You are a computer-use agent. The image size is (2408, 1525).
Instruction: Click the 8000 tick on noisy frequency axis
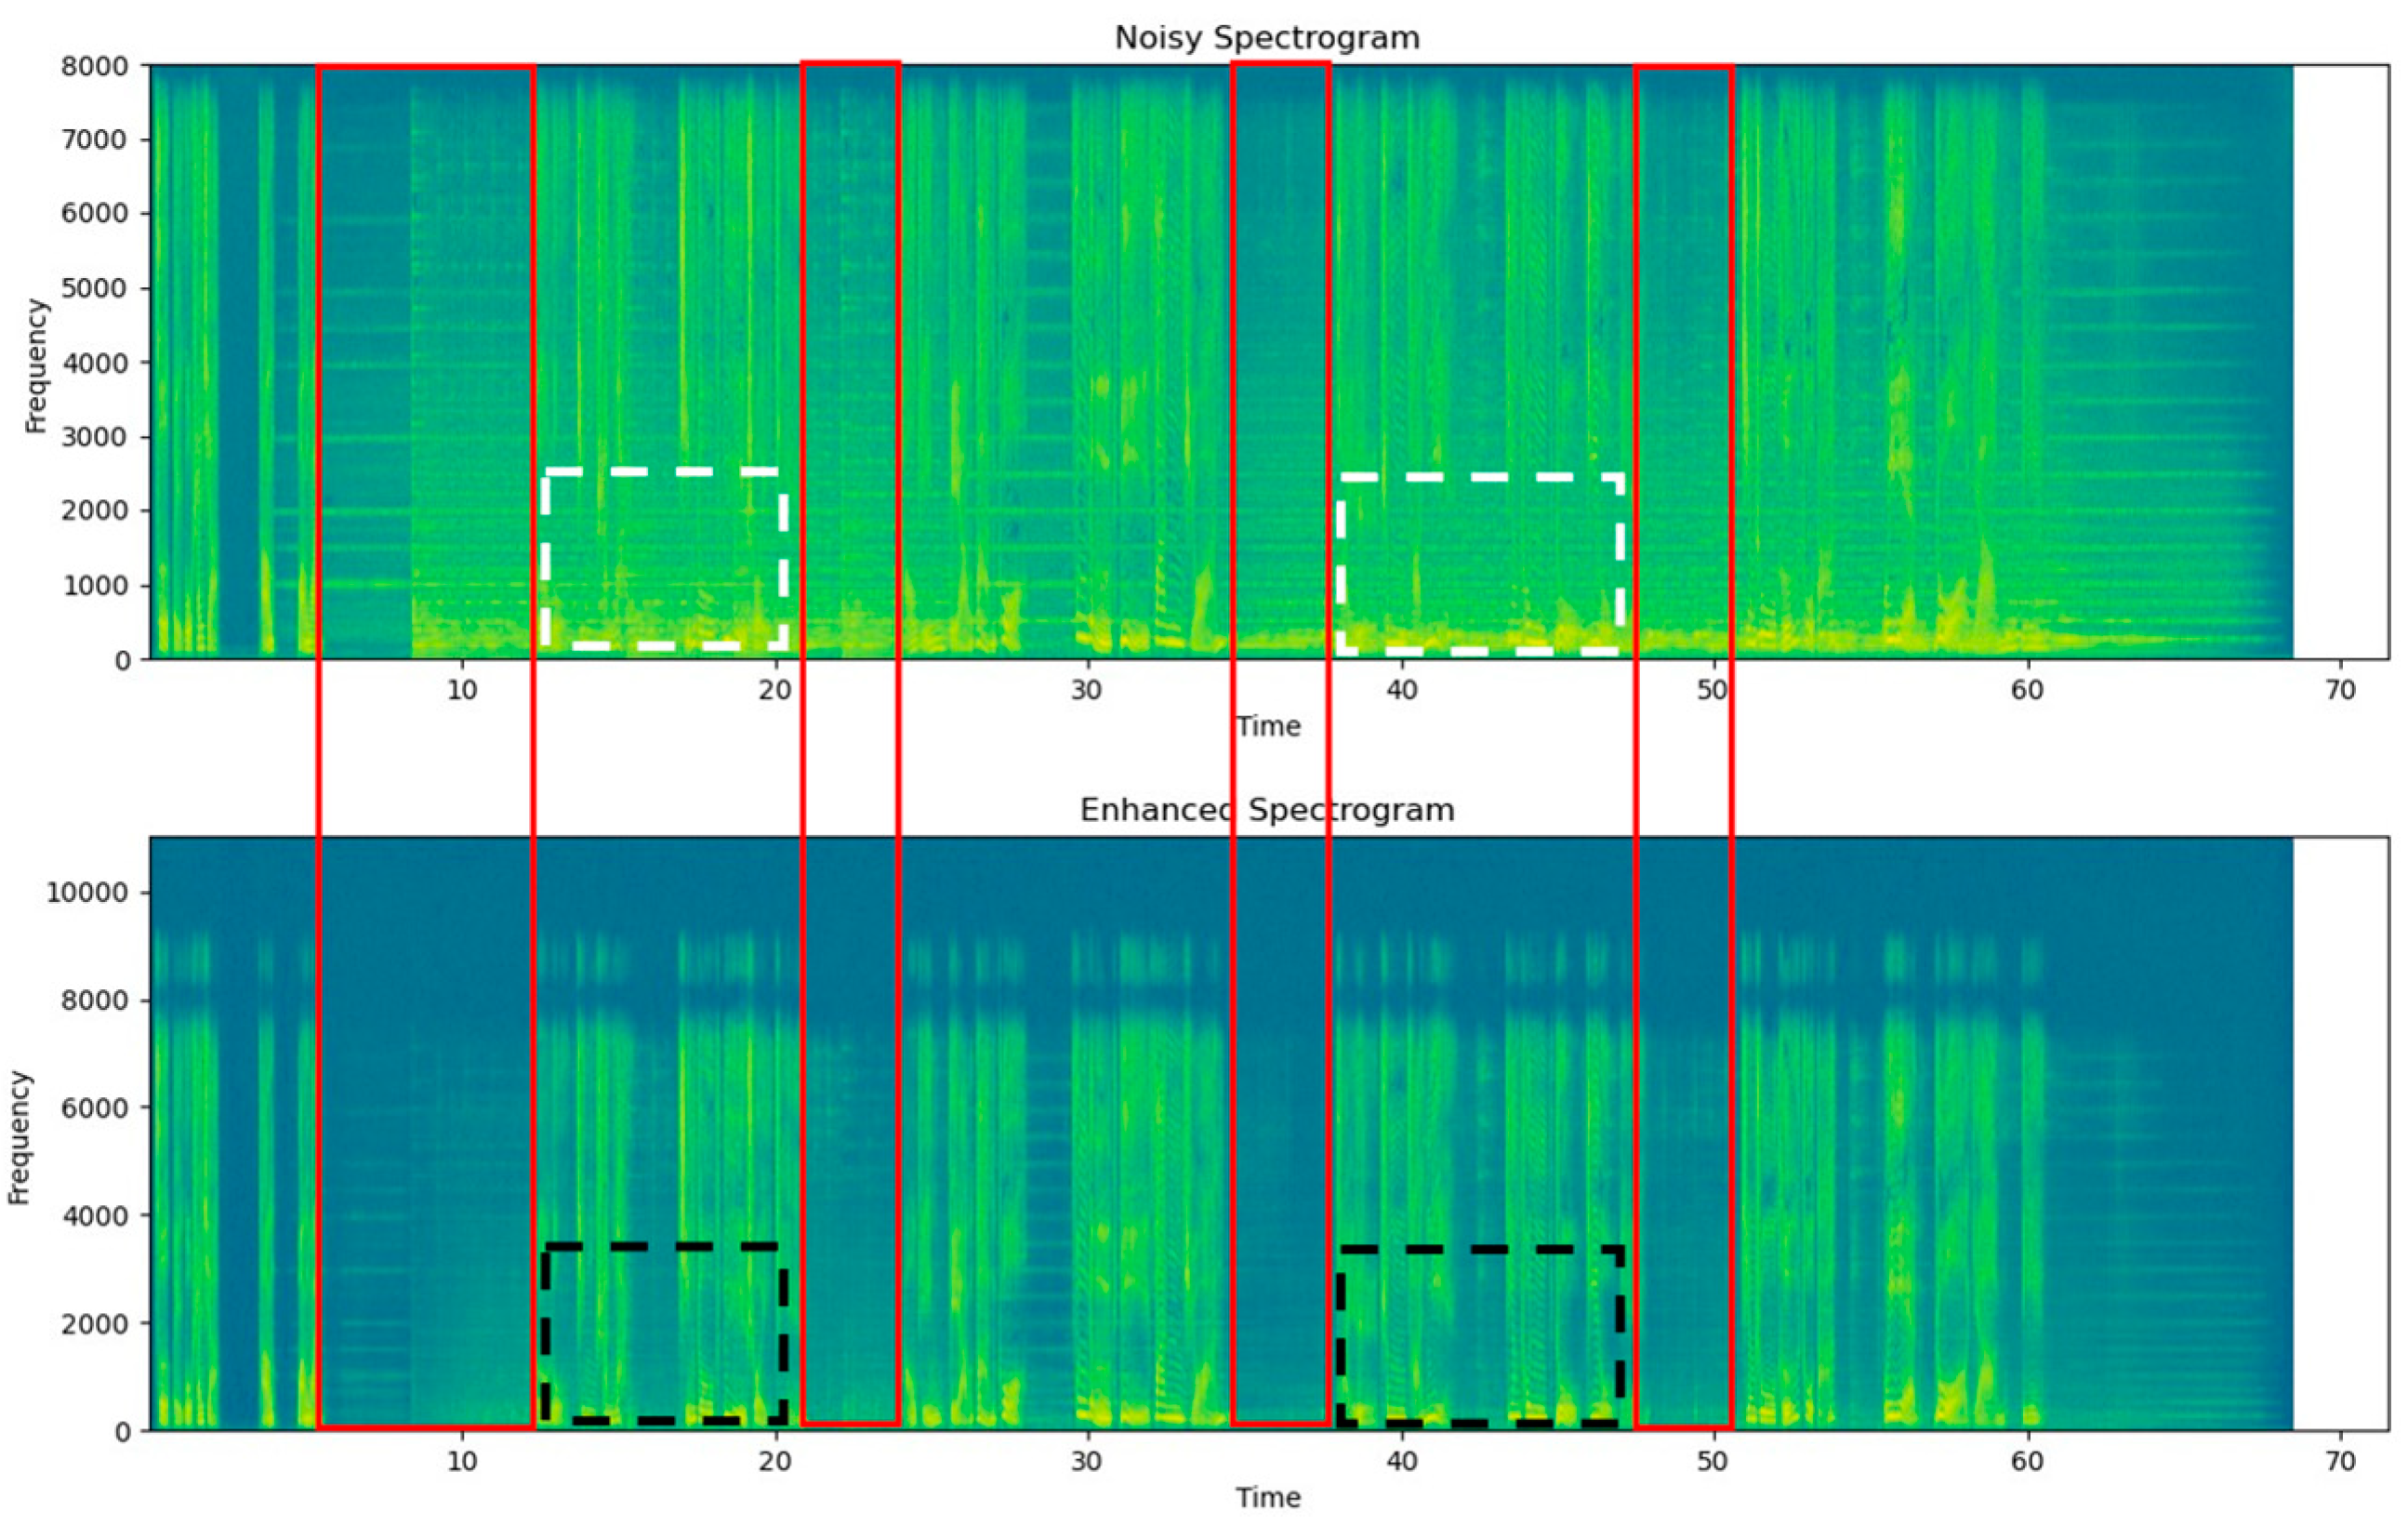(x=96, y=66)
